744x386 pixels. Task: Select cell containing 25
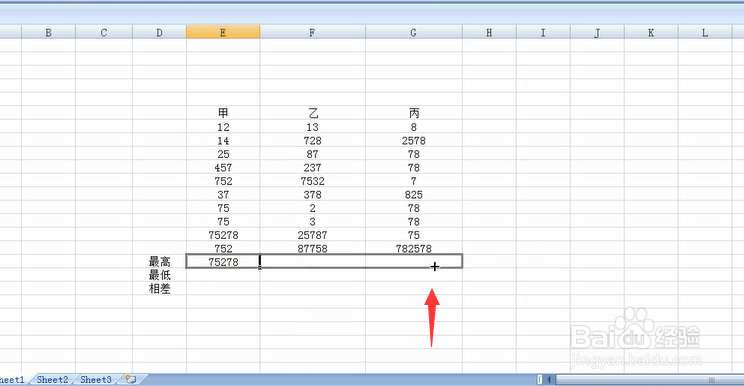pyautogui.click(x=223, y=154)
